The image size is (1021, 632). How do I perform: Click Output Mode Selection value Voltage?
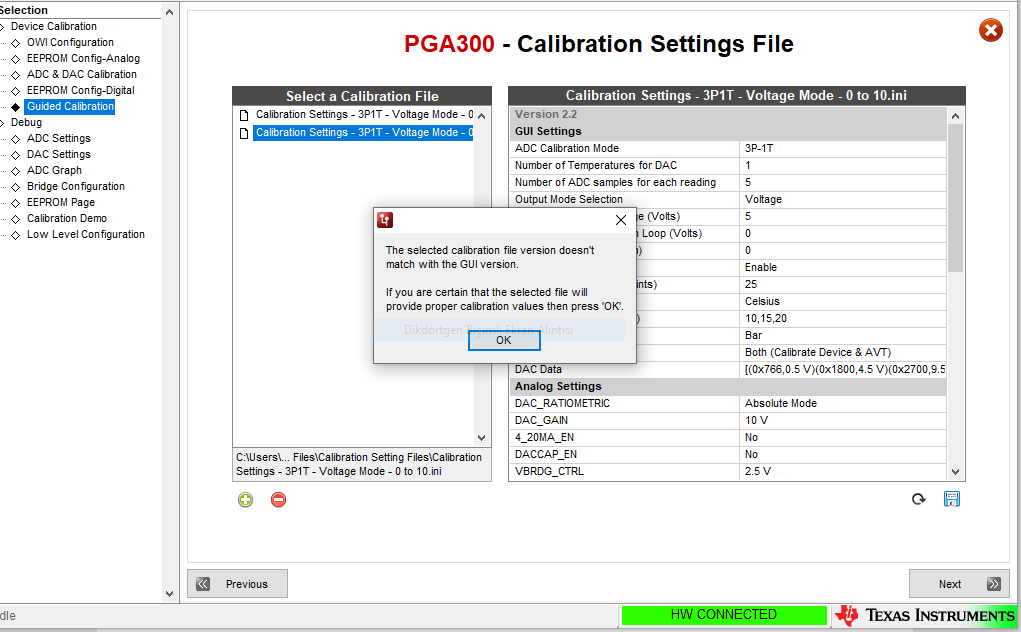click(x=843, y=199)
